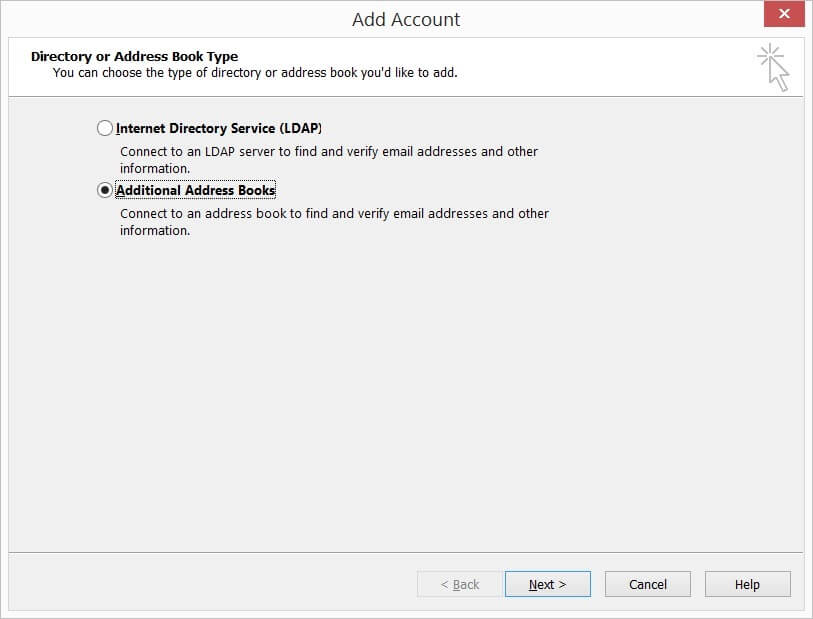Click the LDAP server description text
Screen dimensions: 813x619
tap(329, 152)
